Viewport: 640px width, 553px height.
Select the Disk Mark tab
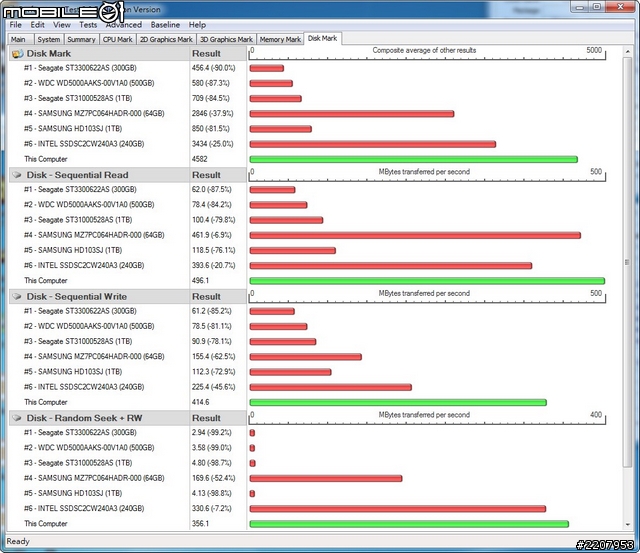coord(322,38)
